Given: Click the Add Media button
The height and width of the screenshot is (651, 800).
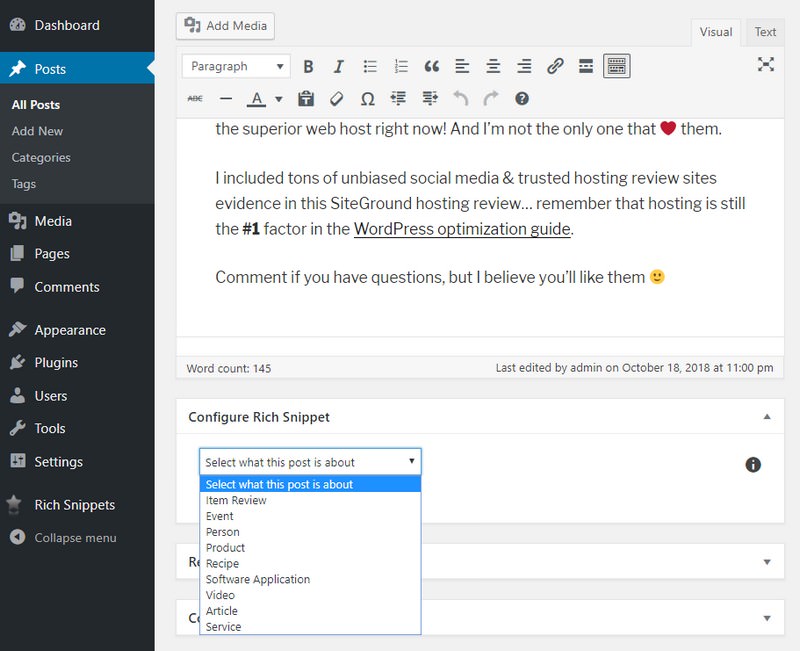Looking at the screenshot, I should tap(225, 26).
